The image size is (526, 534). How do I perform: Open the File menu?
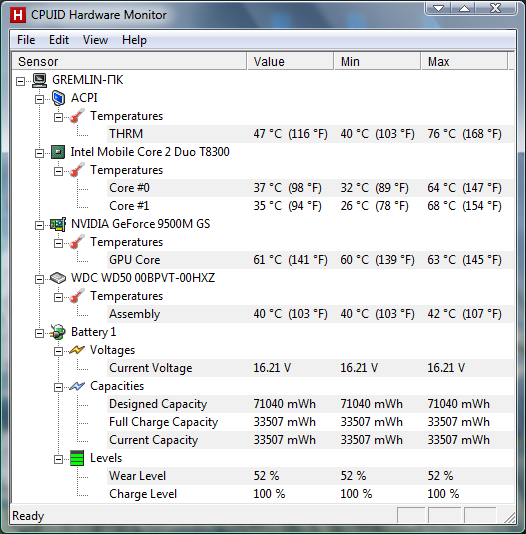(26, 40)
